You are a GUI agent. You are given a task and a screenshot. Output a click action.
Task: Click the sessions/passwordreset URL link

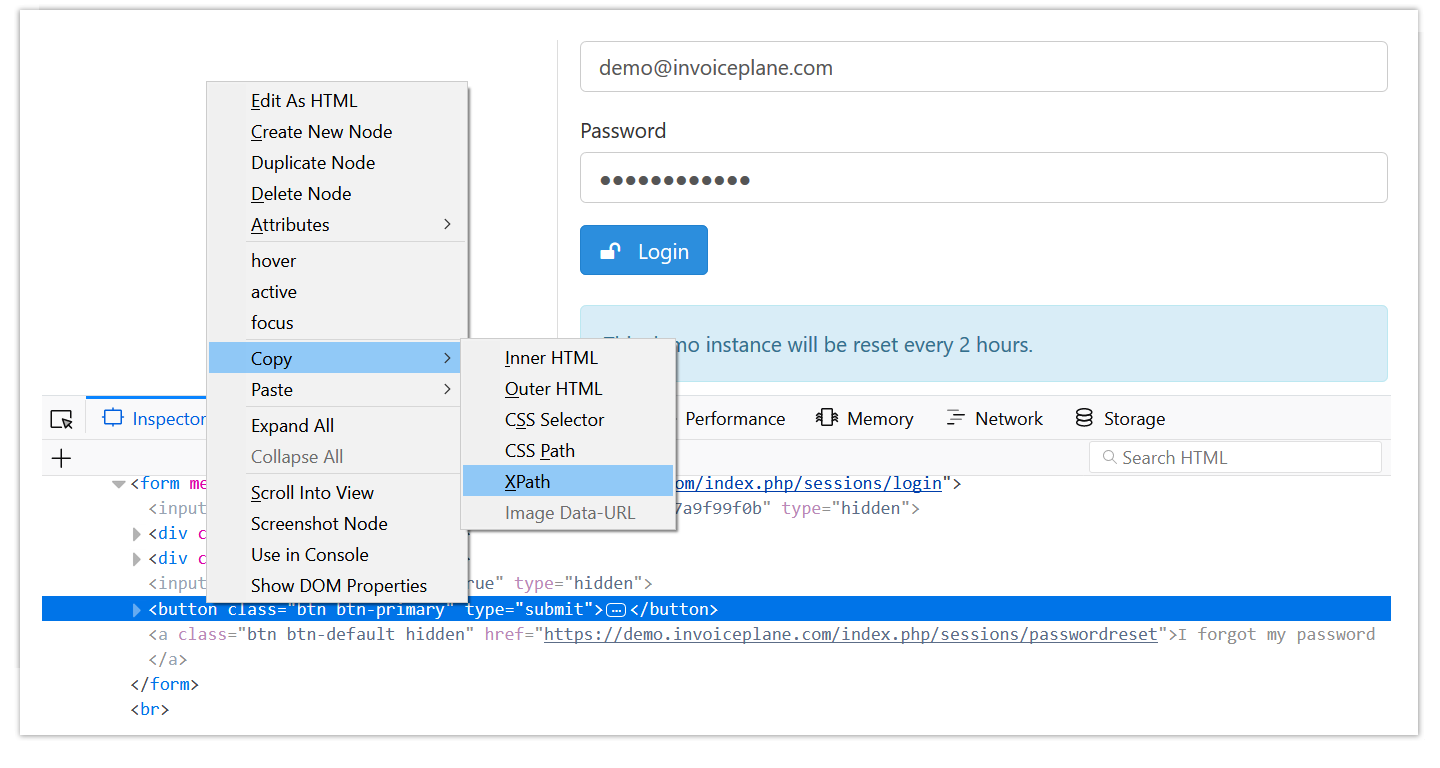pos(851,634)
